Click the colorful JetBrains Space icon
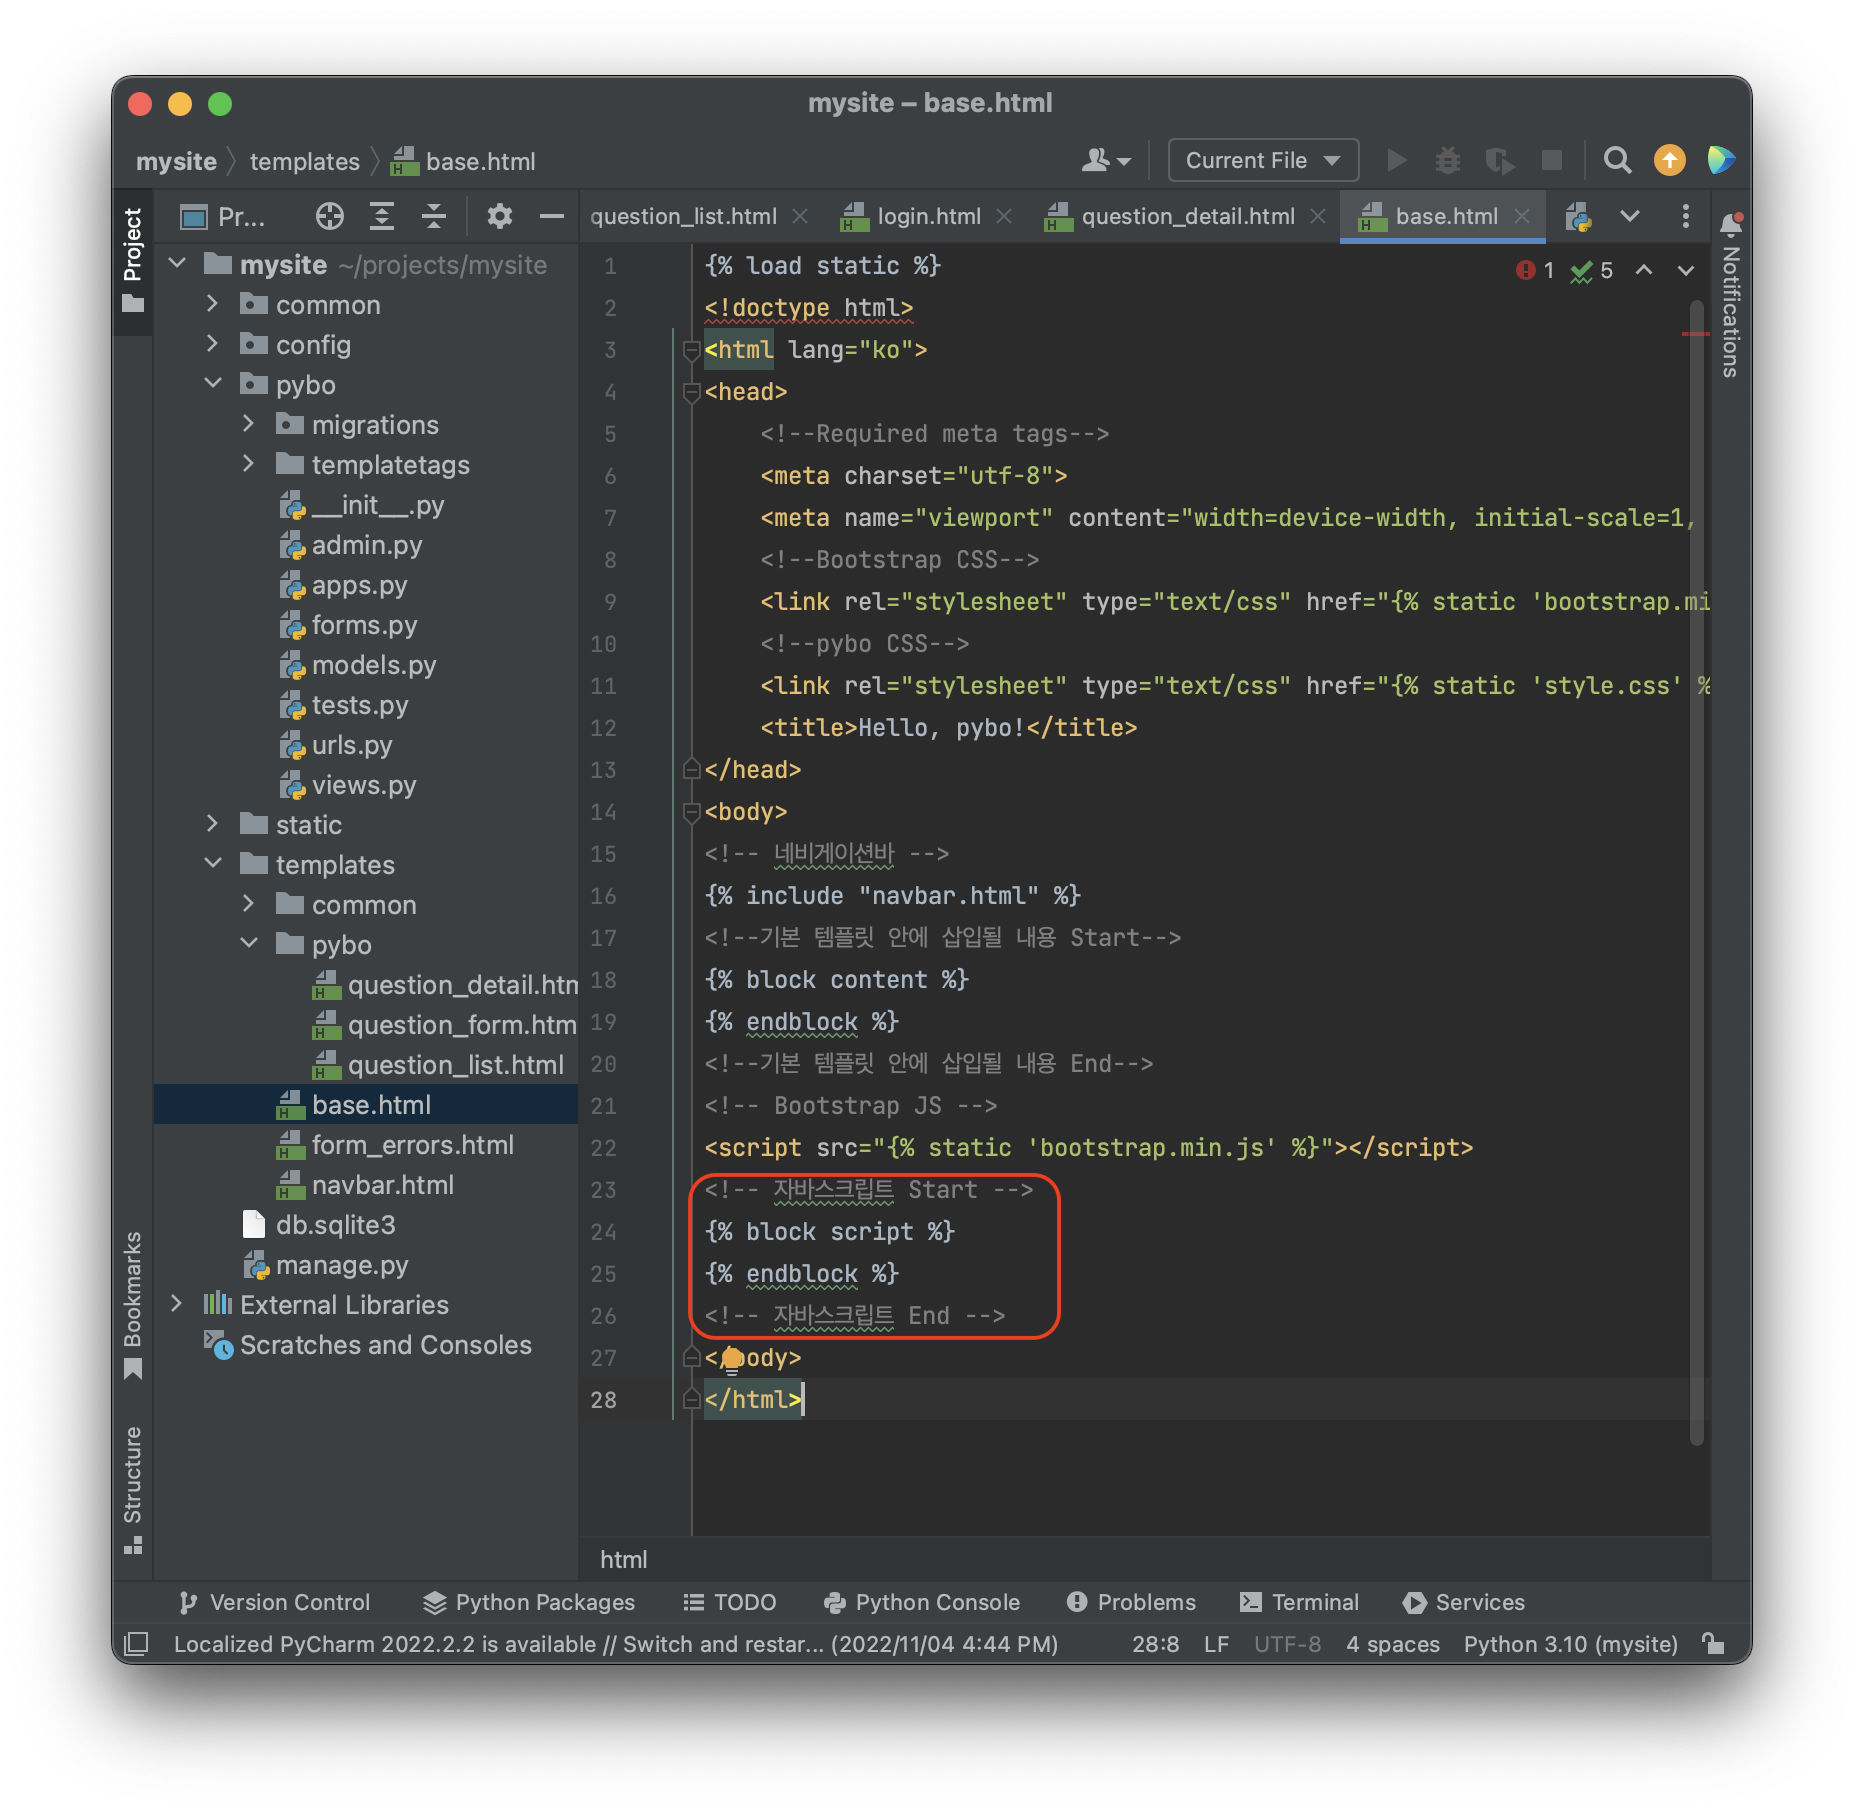1864x1812 pixels. (1721, 160)
